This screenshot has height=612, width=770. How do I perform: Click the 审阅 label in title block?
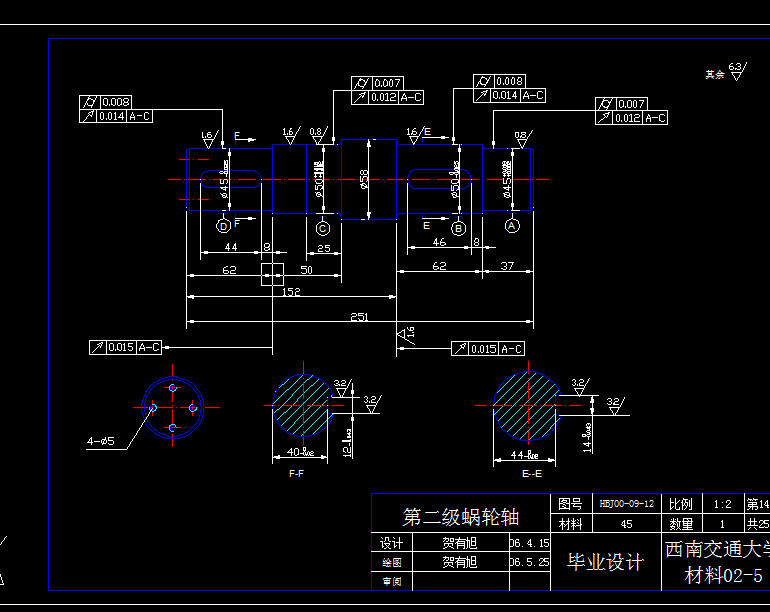click(x=391, y=582)
